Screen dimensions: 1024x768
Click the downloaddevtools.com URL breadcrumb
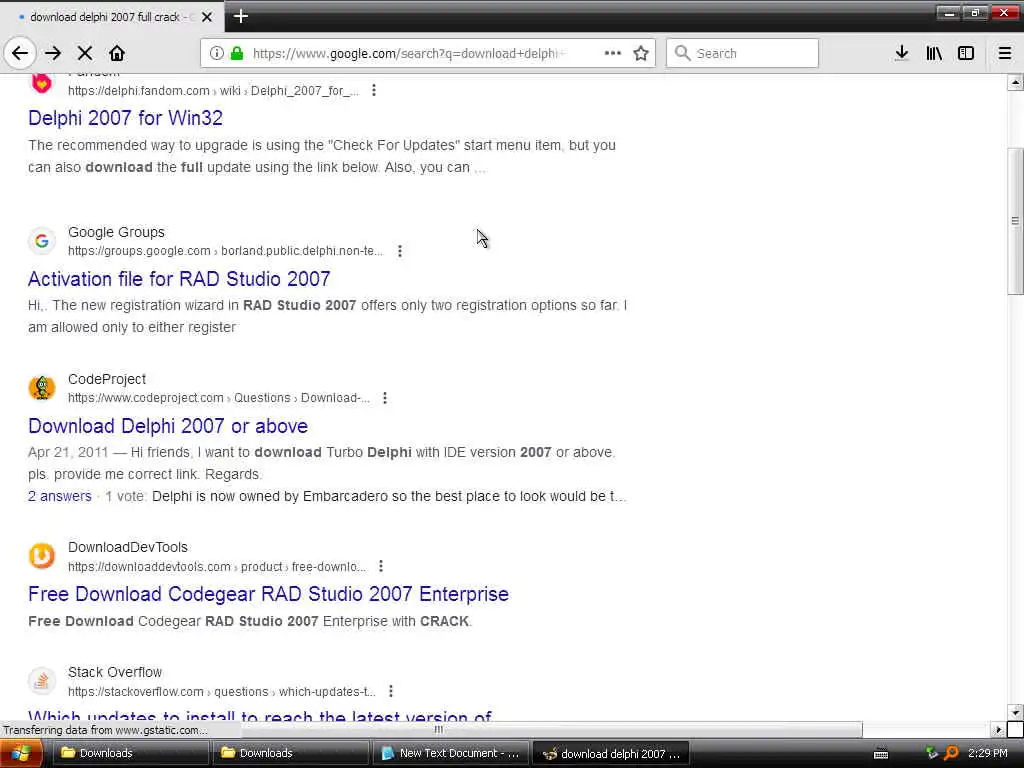pos(217,567)
